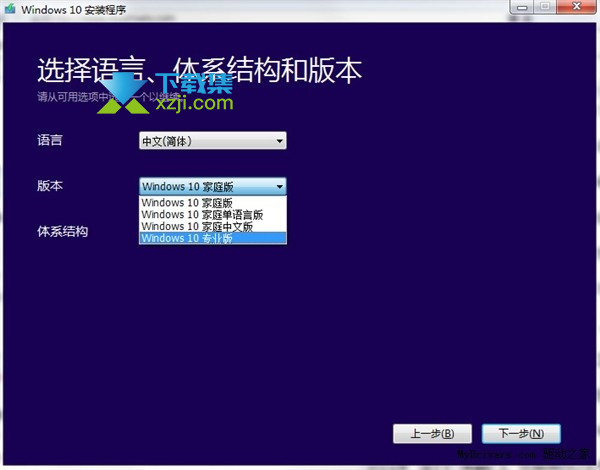Screen dimensions: 600x470
Task: Click the maximize button in title bar
Action: [x=546, y=7]
